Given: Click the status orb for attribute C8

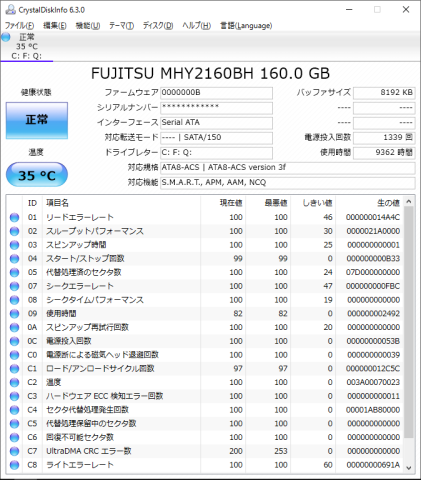Looking at the screenshot, I should pos(14,465).
